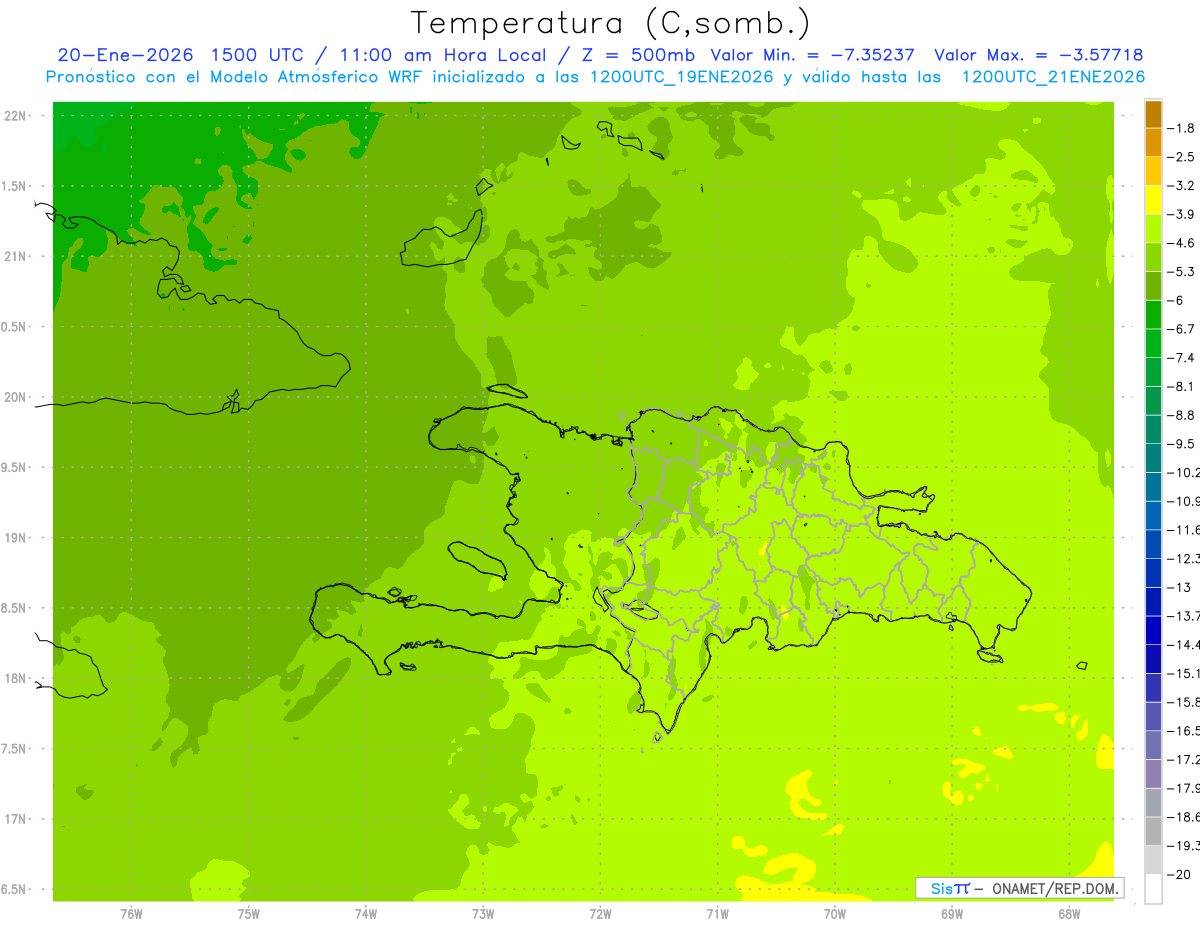The width and height of the screenshot is (1200, 927).
Task: Click the -13.7 colorbar label
Action: pos(1183,616)
